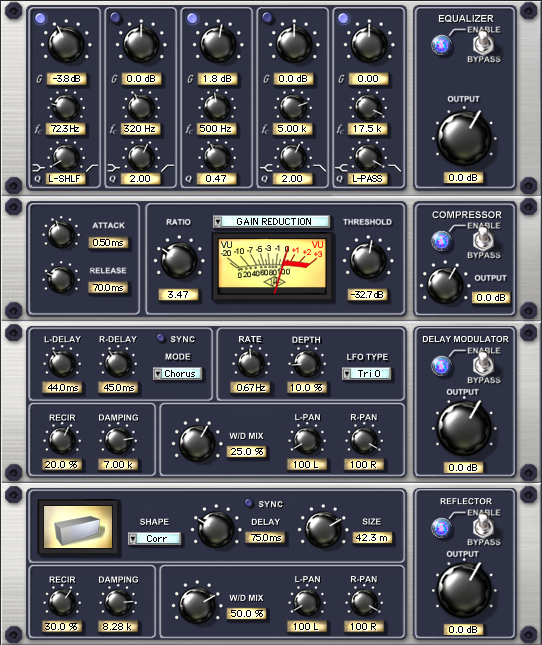Image resolution: width=542 pixels, height=645 pixels.
Task: Toggle the first EQ band's blue LED
Action: click(x=40, y=18)
